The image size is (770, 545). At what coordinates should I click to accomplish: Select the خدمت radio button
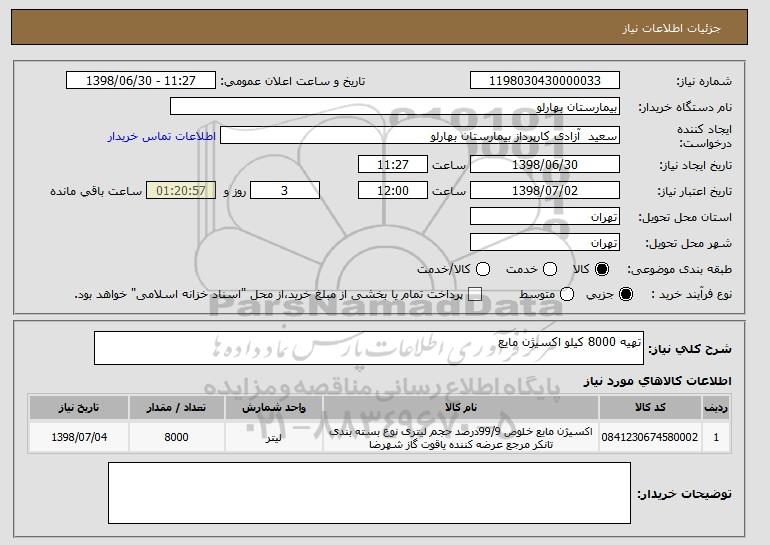pyautogui.click(x=550, y=269)
